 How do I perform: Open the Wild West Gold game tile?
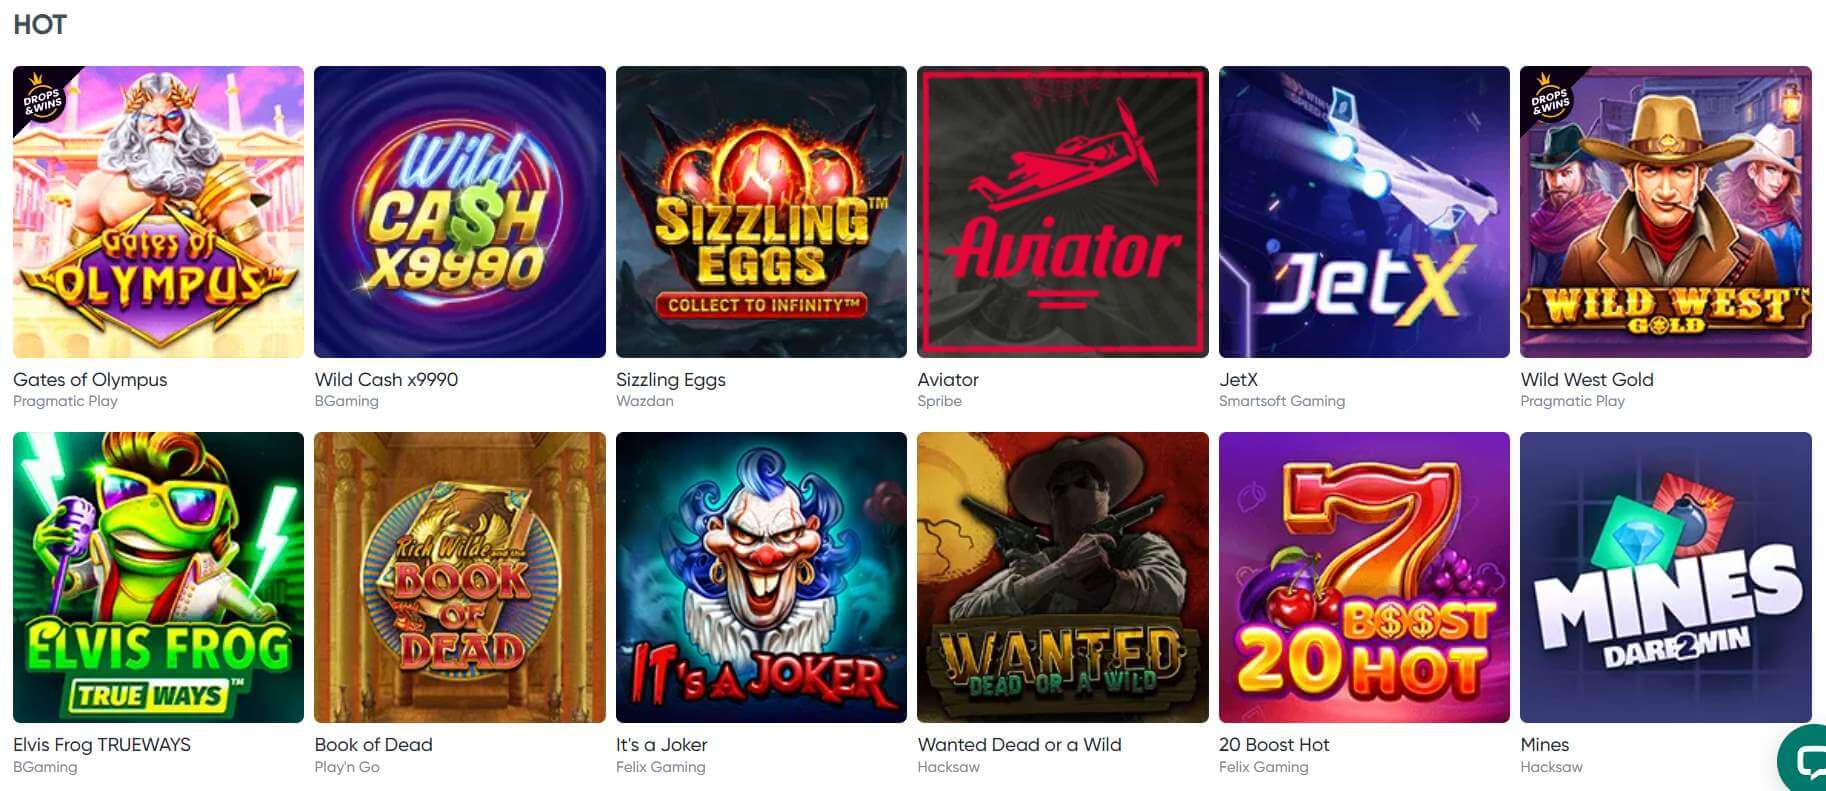1666,212
